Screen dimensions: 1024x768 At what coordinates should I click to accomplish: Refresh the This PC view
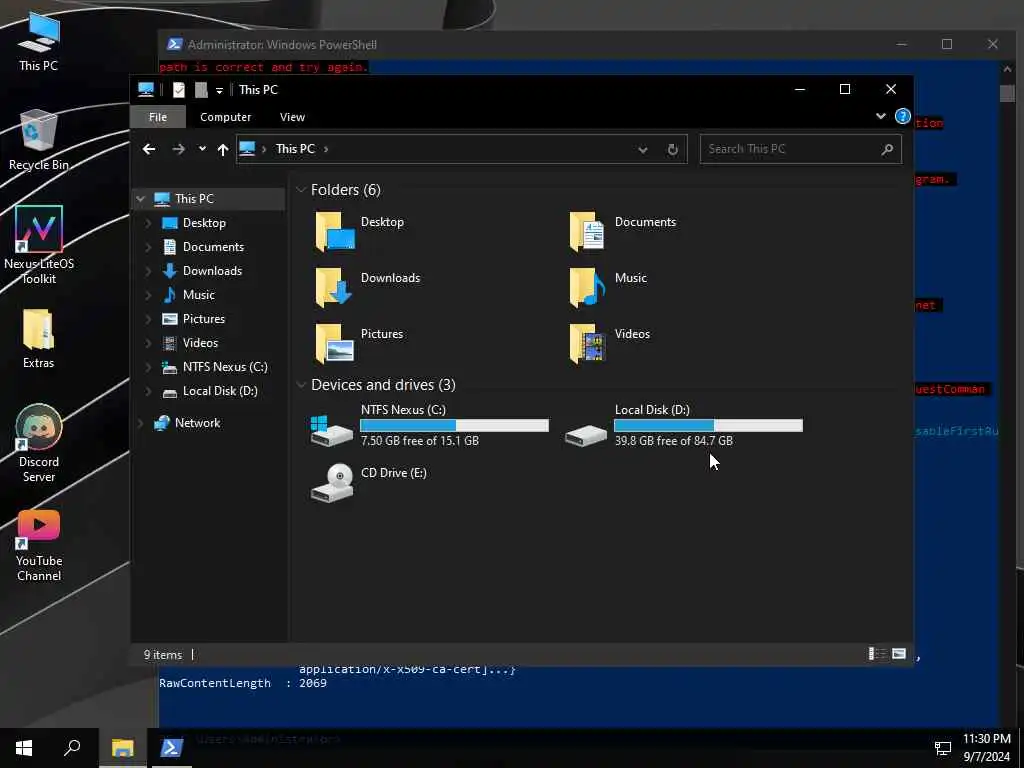point(673,150)
